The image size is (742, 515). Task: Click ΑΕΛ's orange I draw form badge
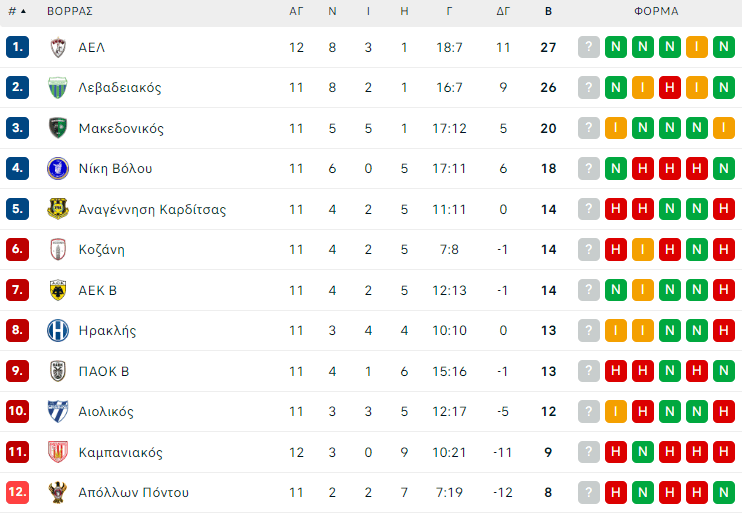[697, 47]
